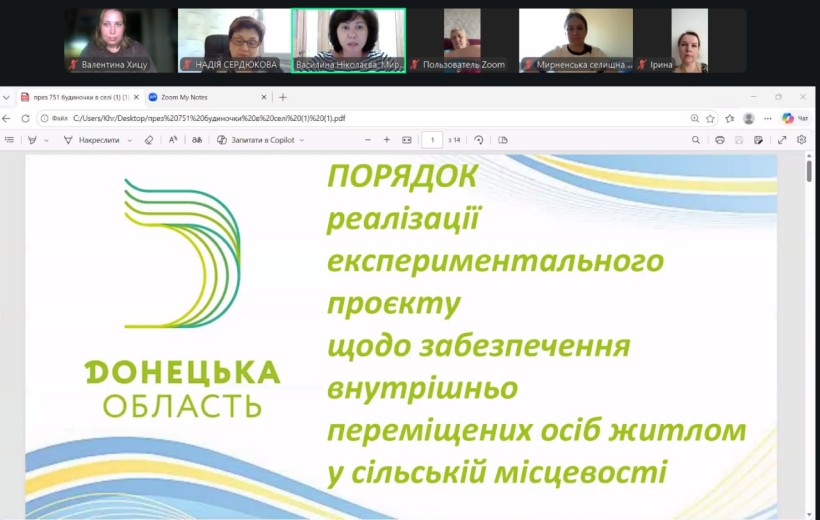Rotate the PDF page

[x=479, y=140]
